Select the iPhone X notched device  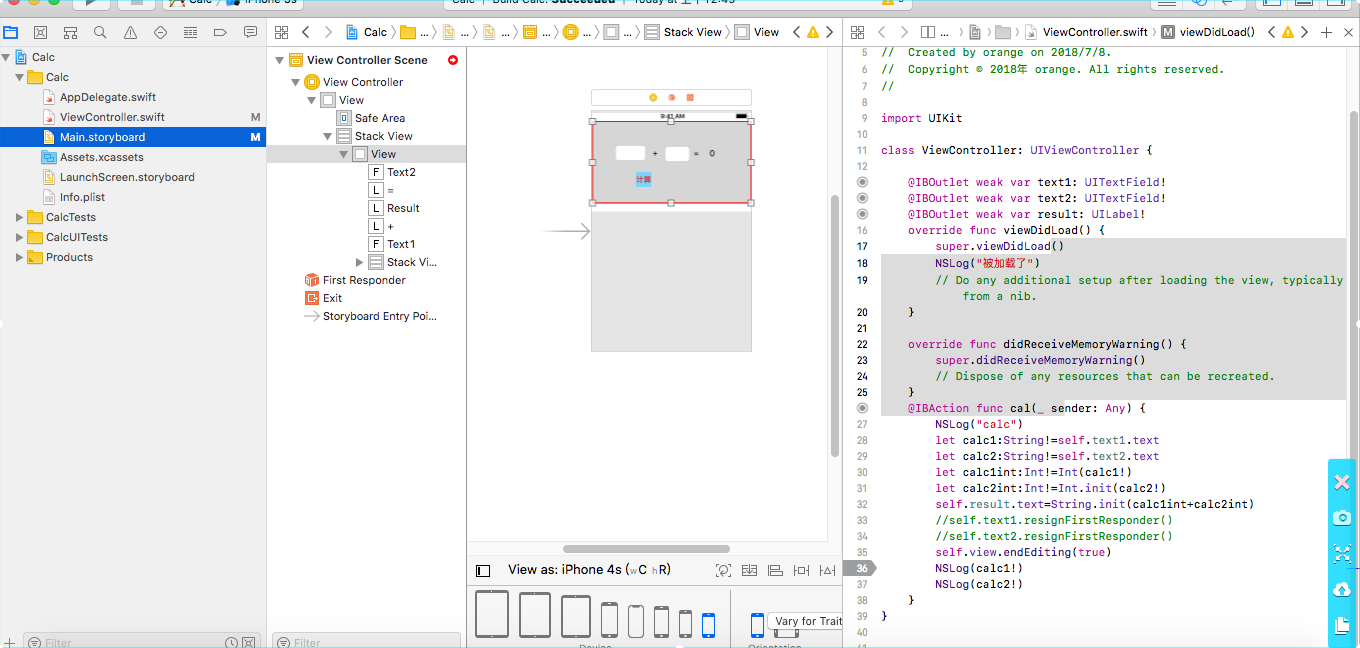click(635, 621)
